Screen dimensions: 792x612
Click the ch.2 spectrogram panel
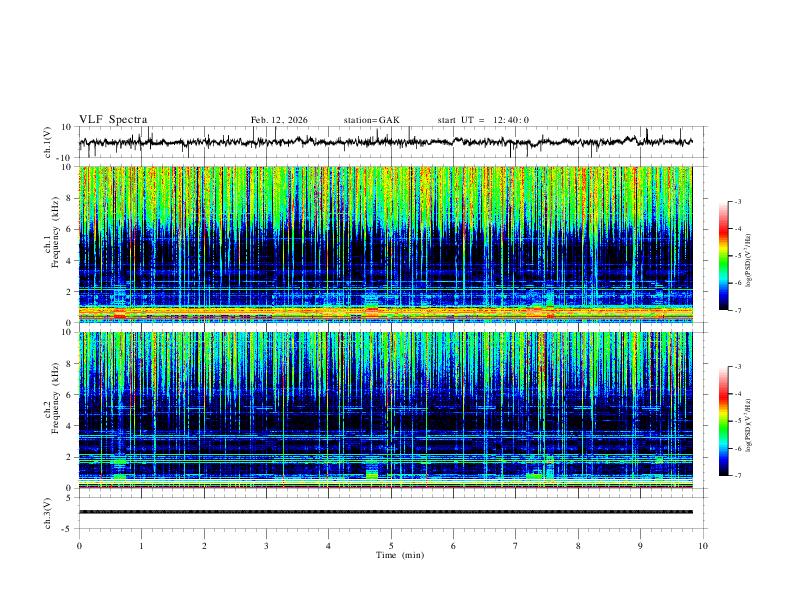click(x=385, y=410)
